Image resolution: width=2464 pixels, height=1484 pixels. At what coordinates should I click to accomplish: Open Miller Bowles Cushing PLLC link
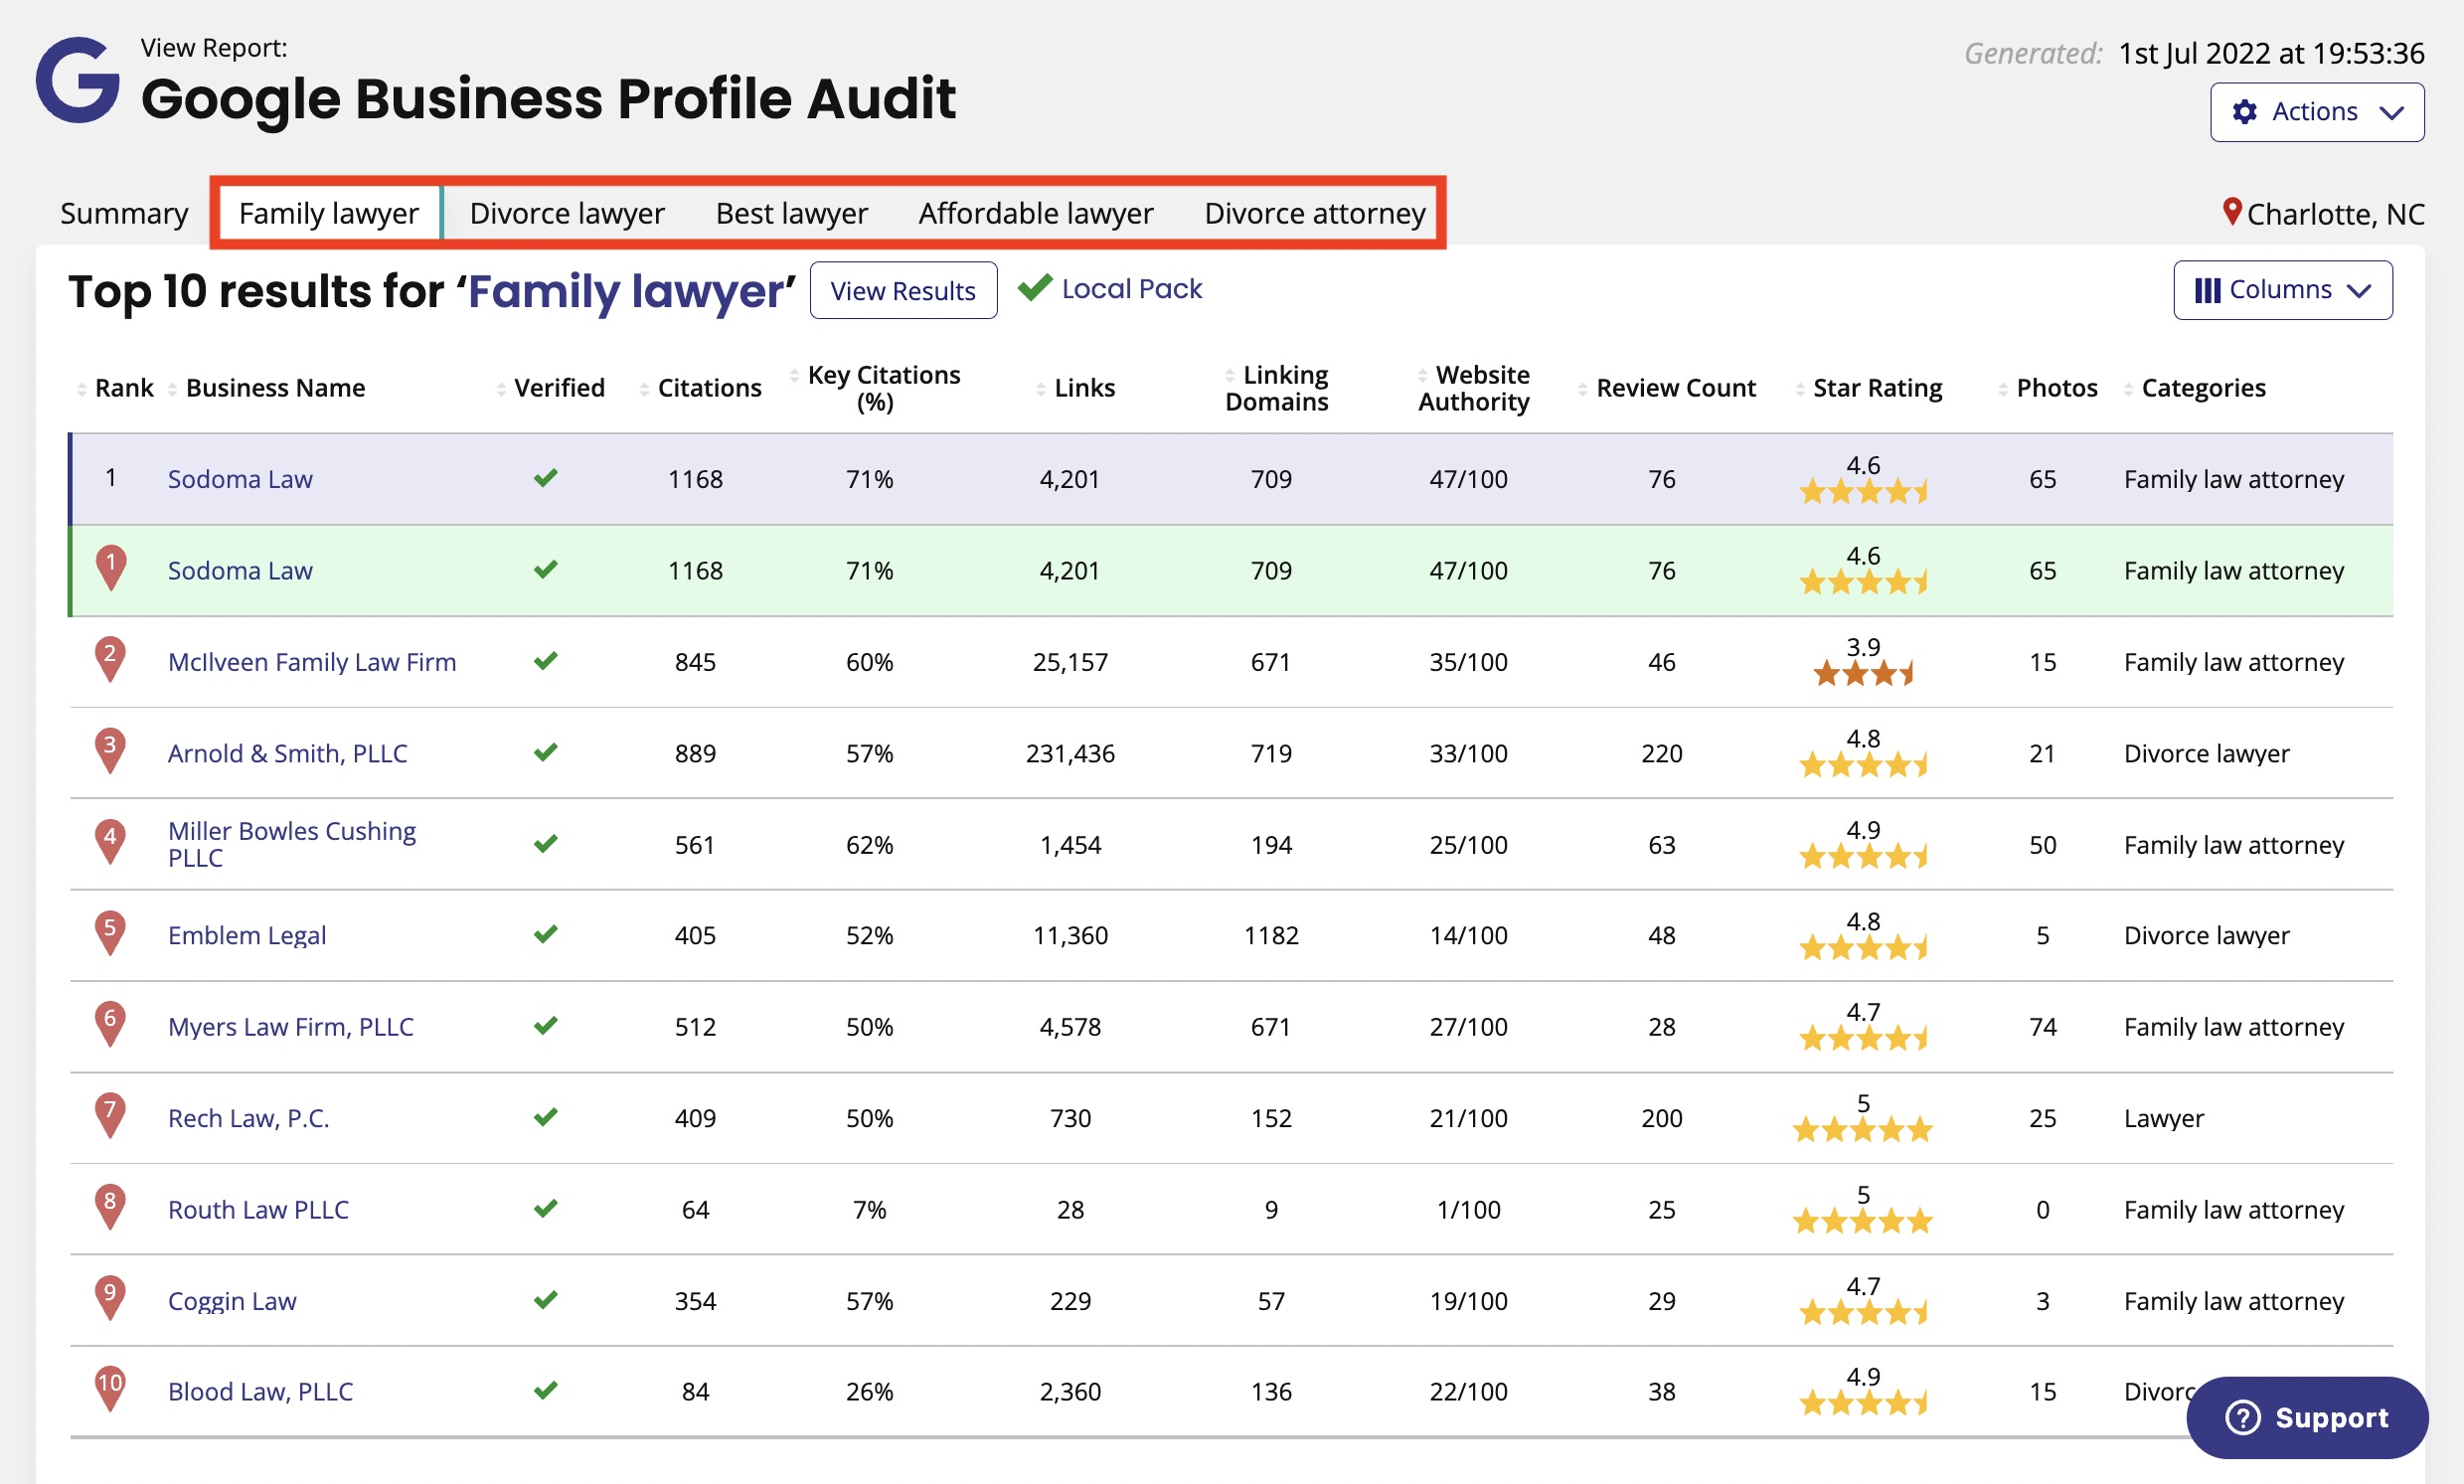click(292, 844)
